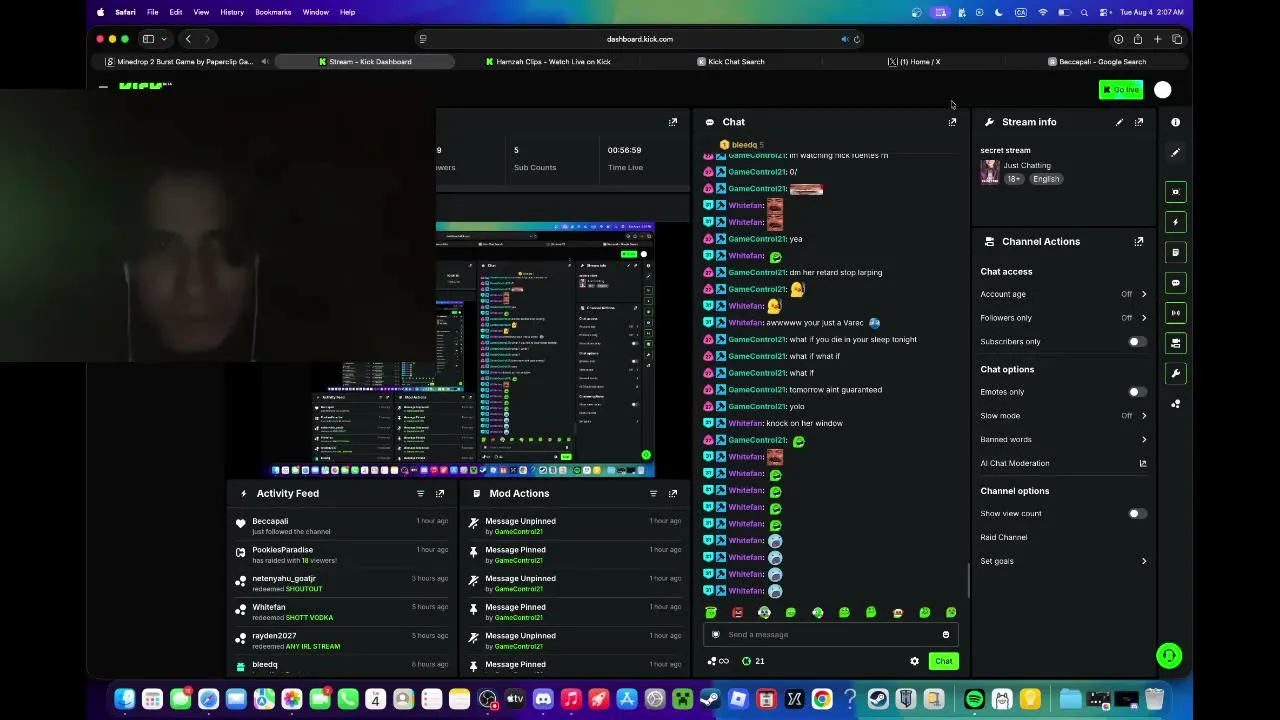The height and width of the screenshot is (720, 1280).
Task: Open the profile avatar menu
Action: pos(1162,90)
